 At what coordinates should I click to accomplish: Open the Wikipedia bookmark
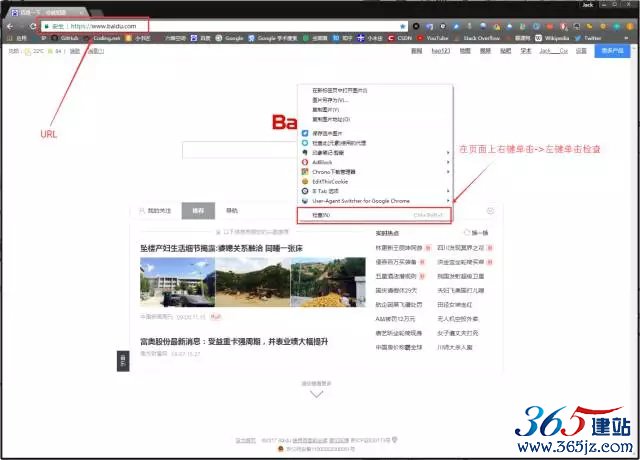[552, 38]
